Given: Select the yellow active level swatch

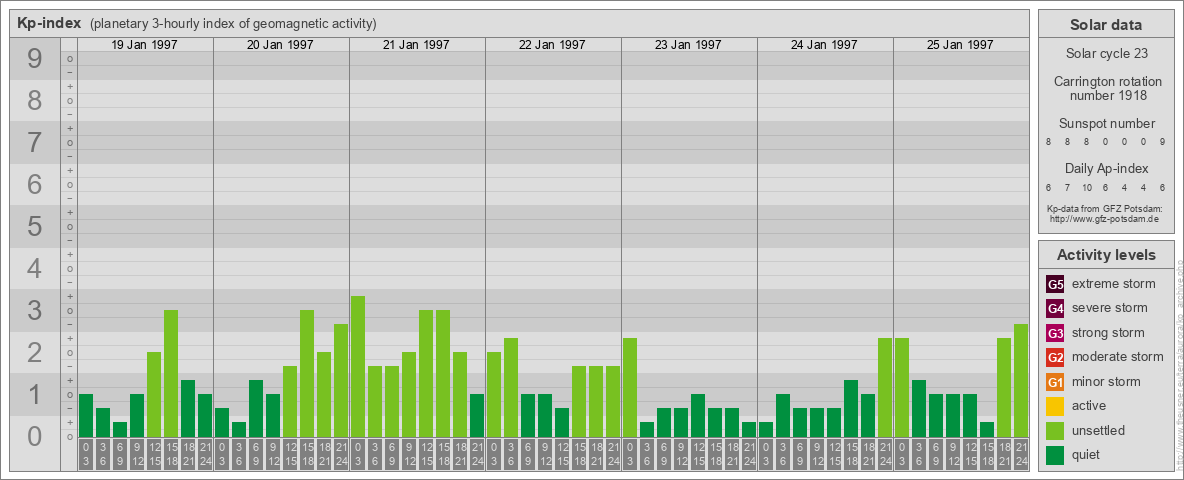Looking at the screenshot, I should [x=1056, y=406].
